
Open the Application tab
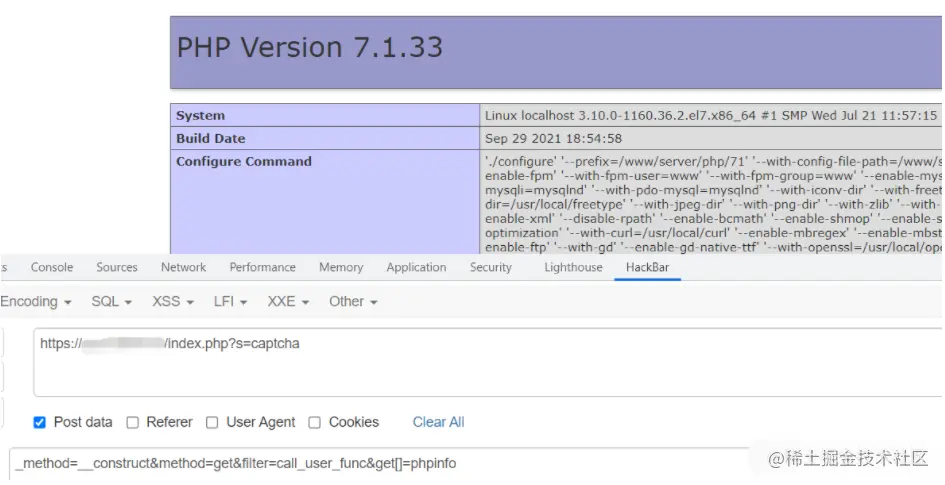416,268
